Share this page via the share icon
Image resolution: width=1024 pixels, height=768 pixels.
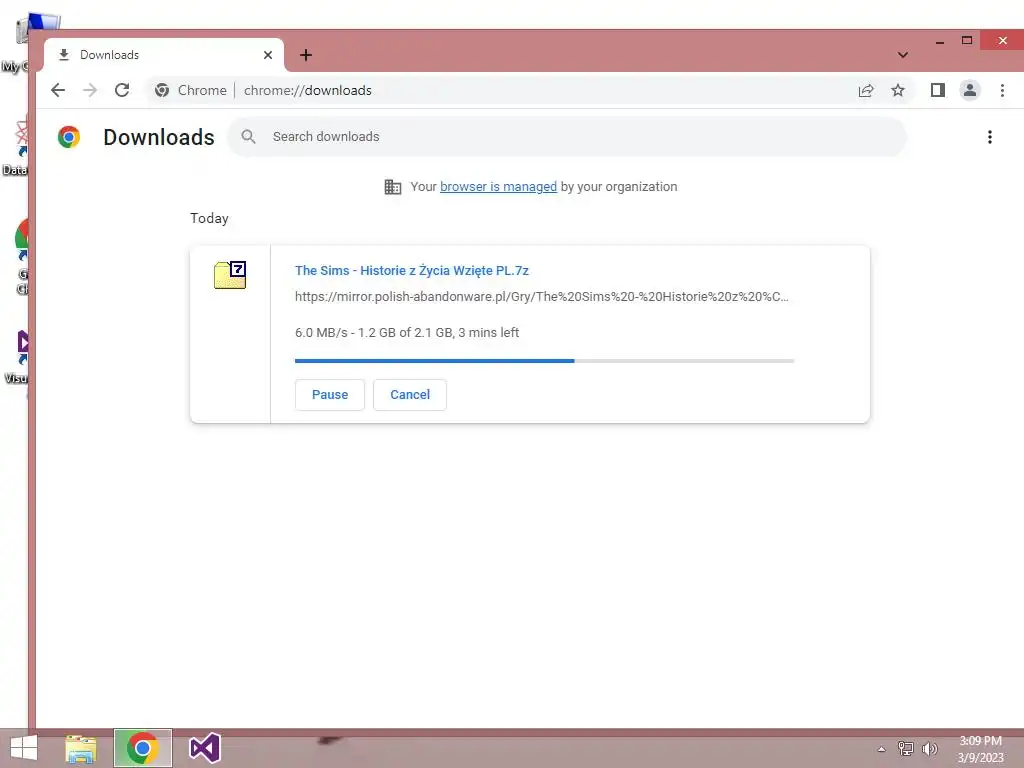pyautogui.click(x=866, y=90)
